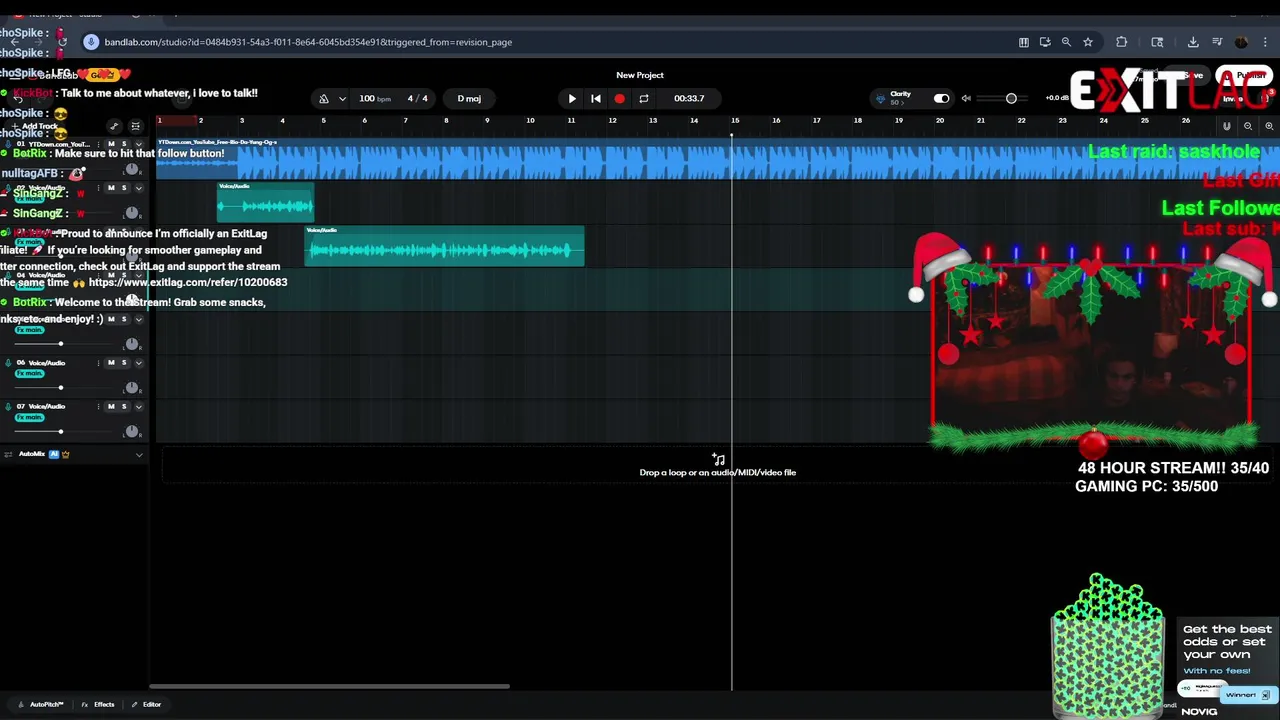Solo track 01 with S button
1280x720 pixels.
click(124, 144)
